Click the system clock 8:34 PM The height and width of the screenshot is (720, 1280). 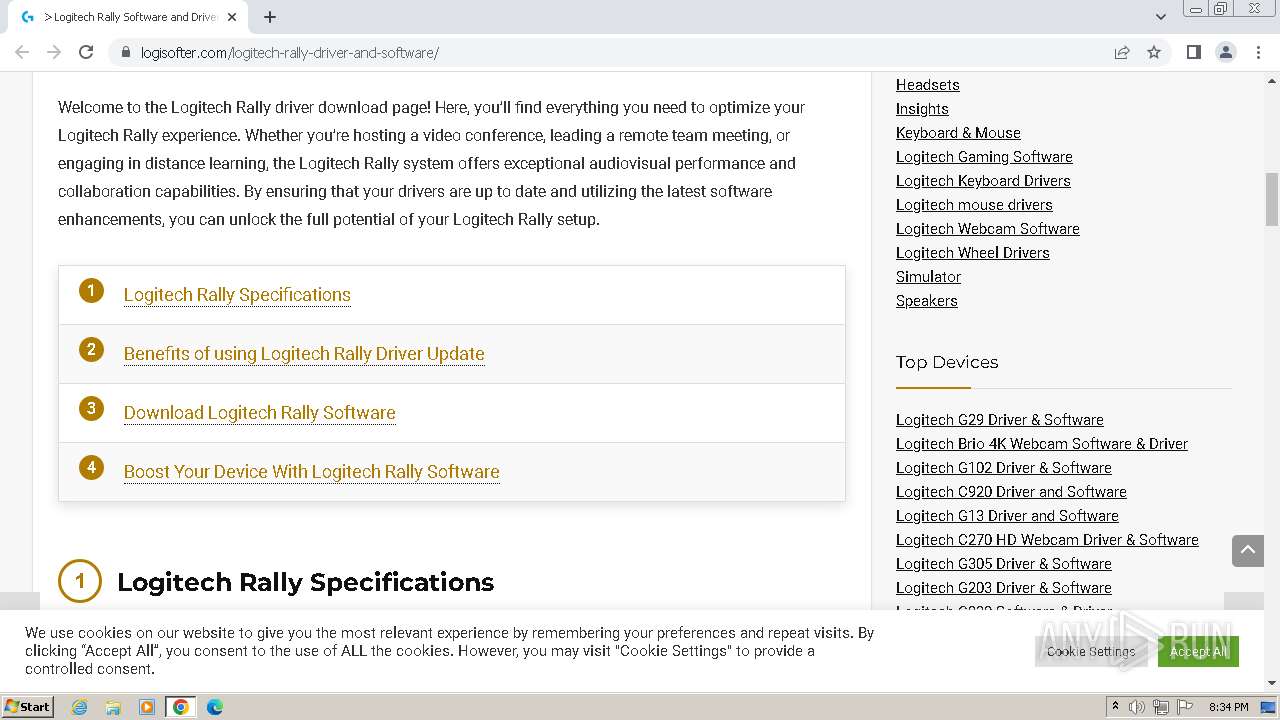[x=1228, y=707]
